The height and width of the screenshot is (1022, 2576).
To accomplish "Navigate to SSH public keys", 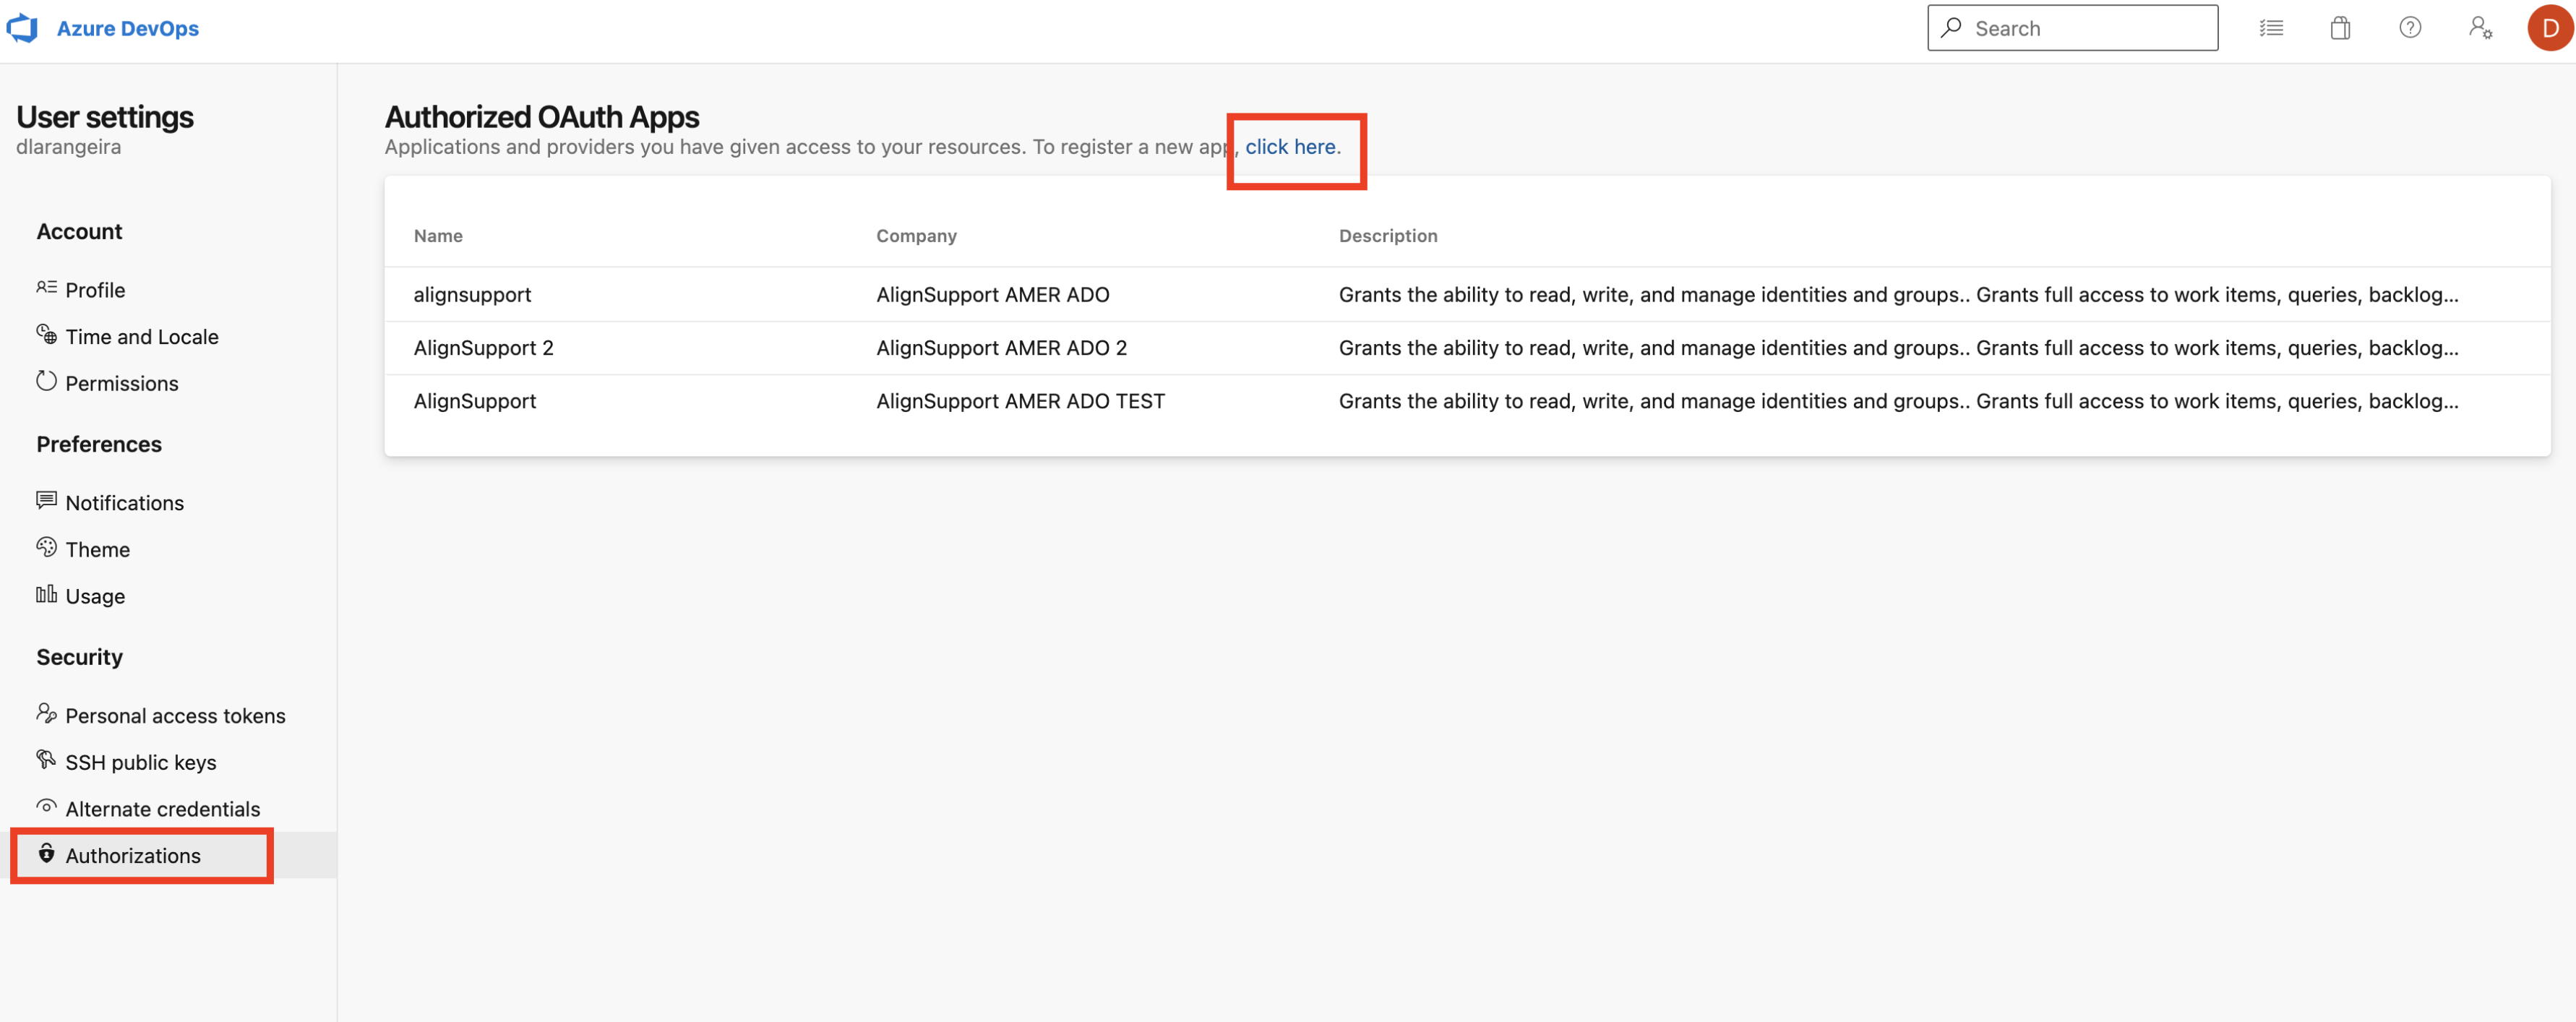I will [x=140, y=763].
